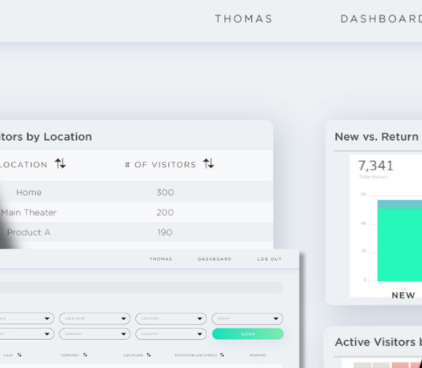
Task: Sort the Duration (Seconds) column in front window
Action: [x=222, y=355]
